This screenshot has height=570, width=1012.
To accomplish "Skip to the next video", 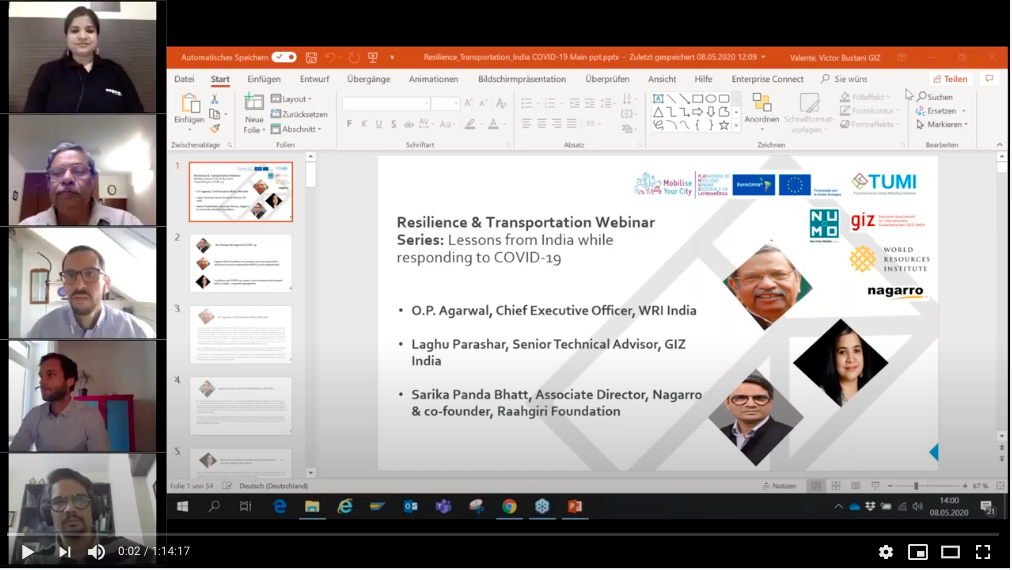I will point(65,551).
